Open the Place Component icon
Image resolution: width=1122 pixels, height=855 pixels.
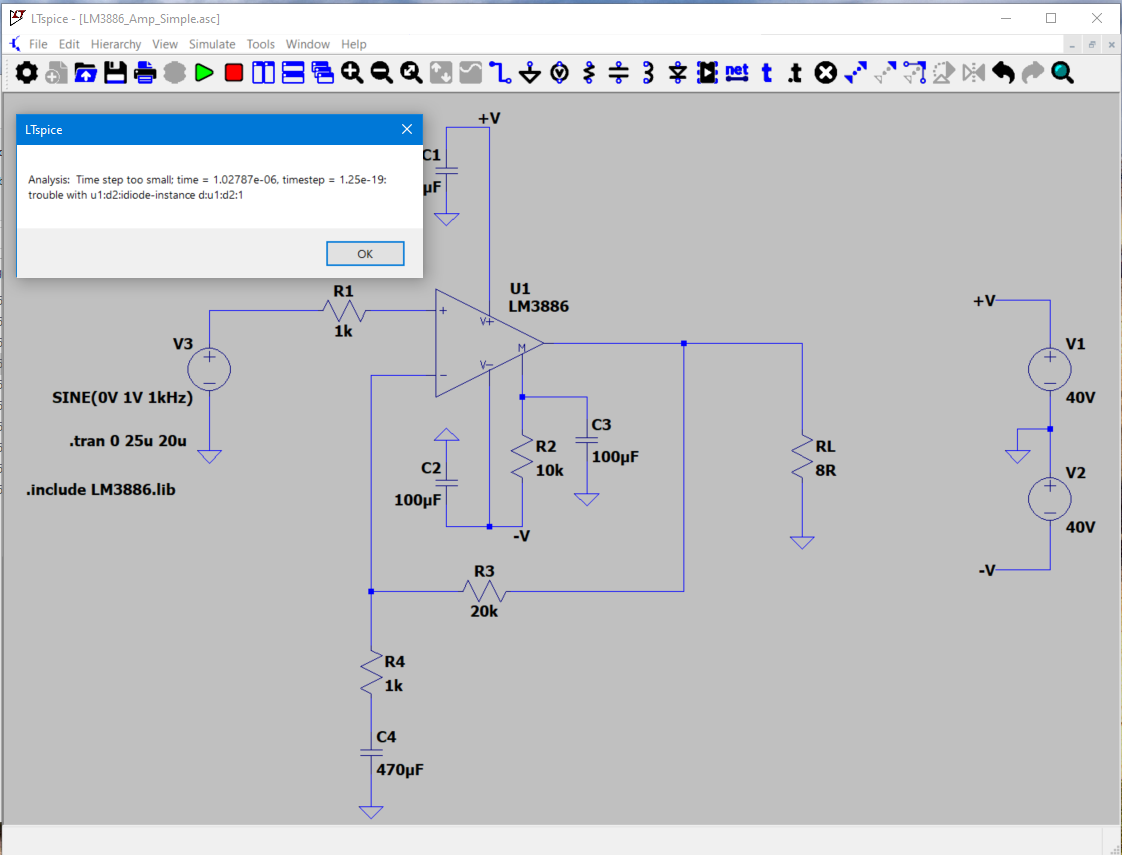(707, 72)
